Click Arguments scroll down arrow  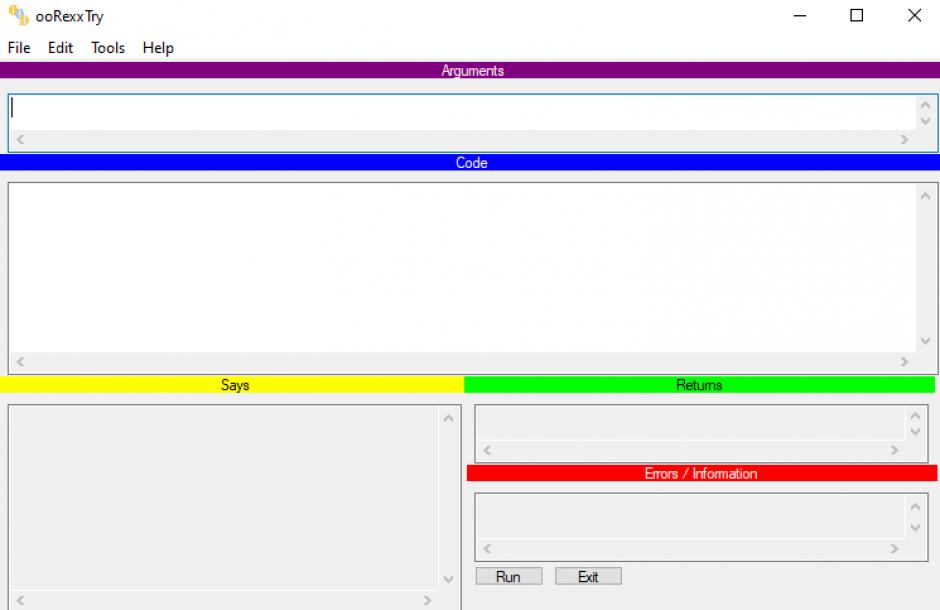(x=926, y=121)
